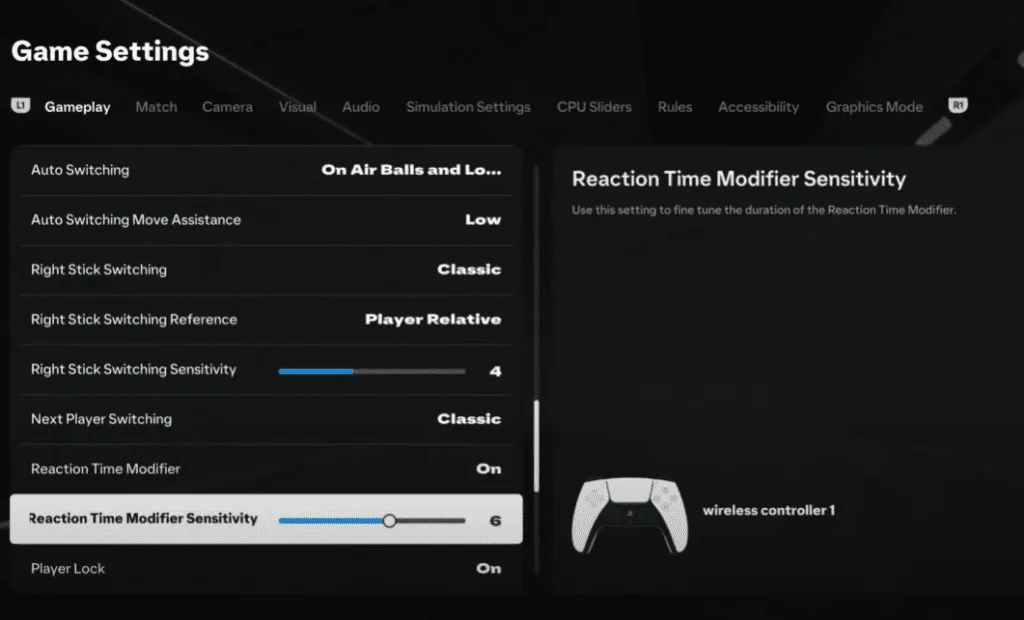
Task: Change Right Stick Switching Reference option
Action: (432, 320)
